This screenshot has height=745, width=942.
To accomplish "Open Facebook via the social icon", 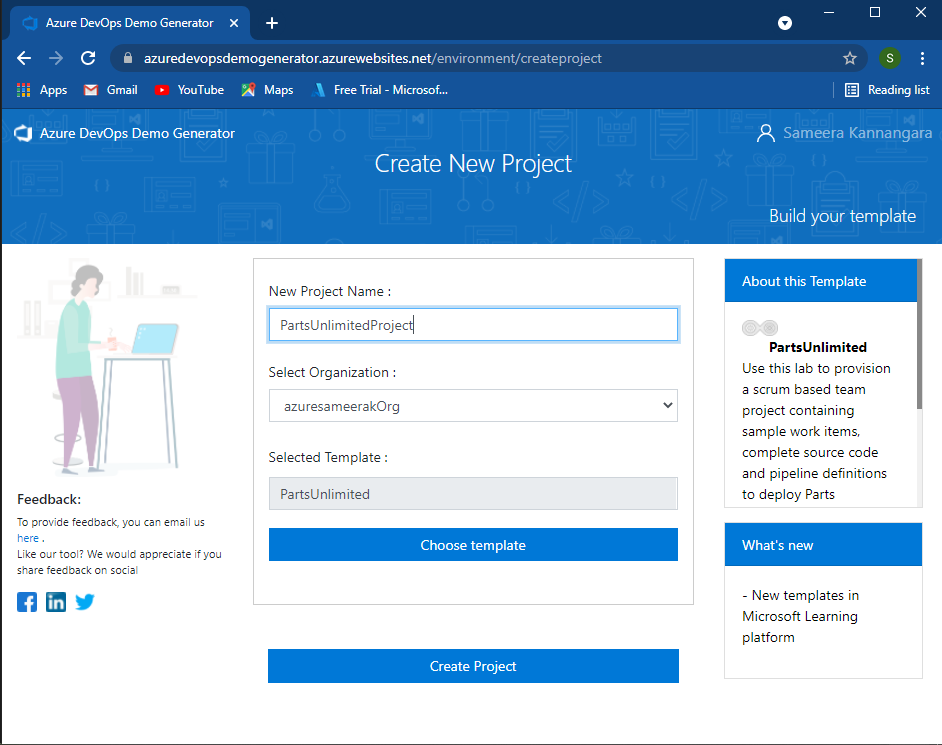I will coord(26,601).
